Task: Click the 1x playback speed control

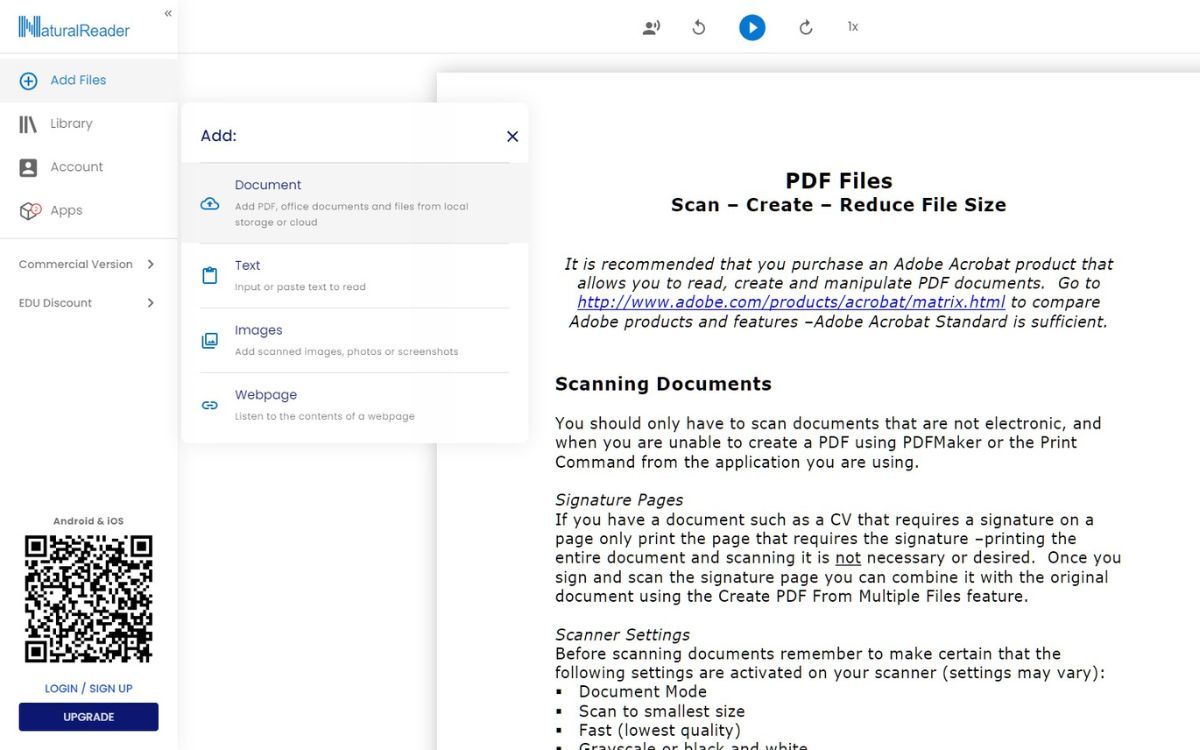Action: click(853, 27)
